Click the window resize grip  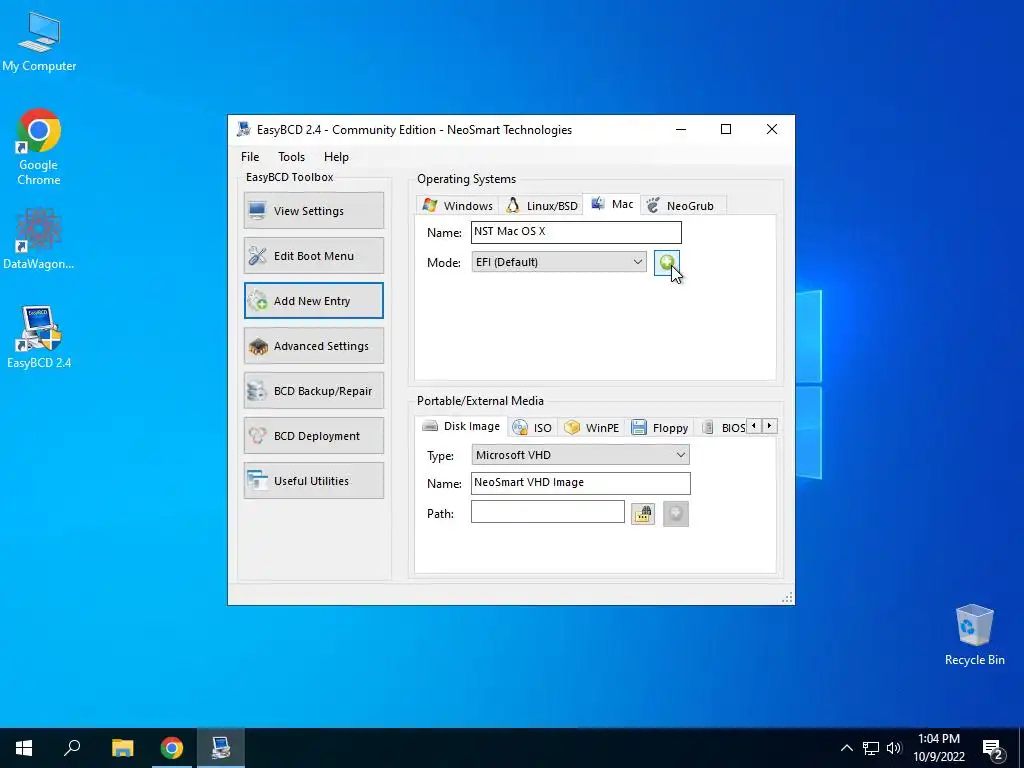coord(787,598)
